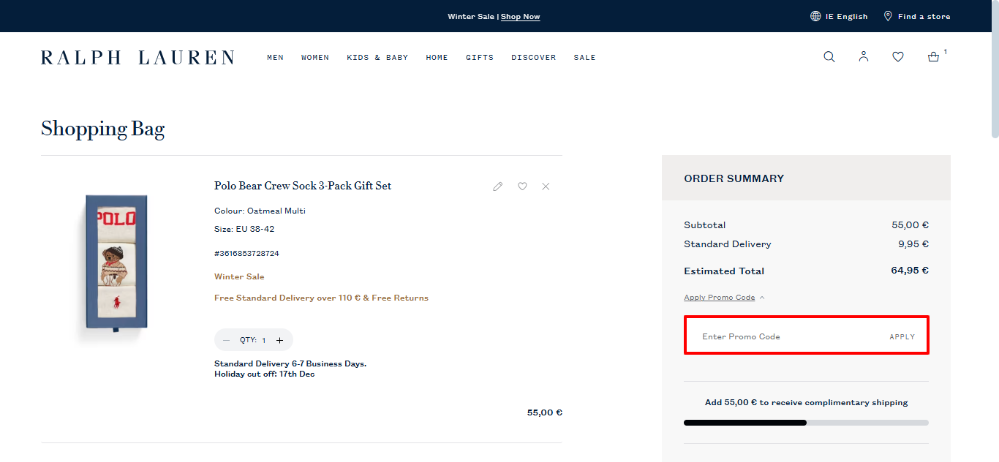999x462 pixels.
Task: Increase quantity with the plus button
Action: tap(279, 340)
